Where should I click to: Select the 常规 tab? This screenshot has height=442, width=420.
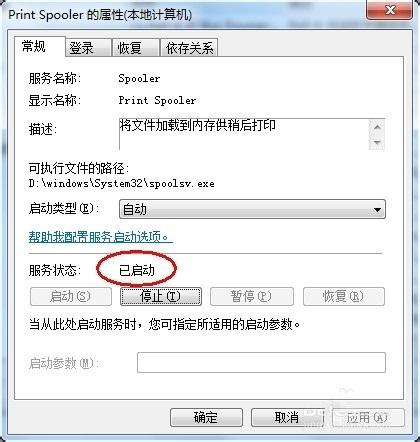point(40,46)
